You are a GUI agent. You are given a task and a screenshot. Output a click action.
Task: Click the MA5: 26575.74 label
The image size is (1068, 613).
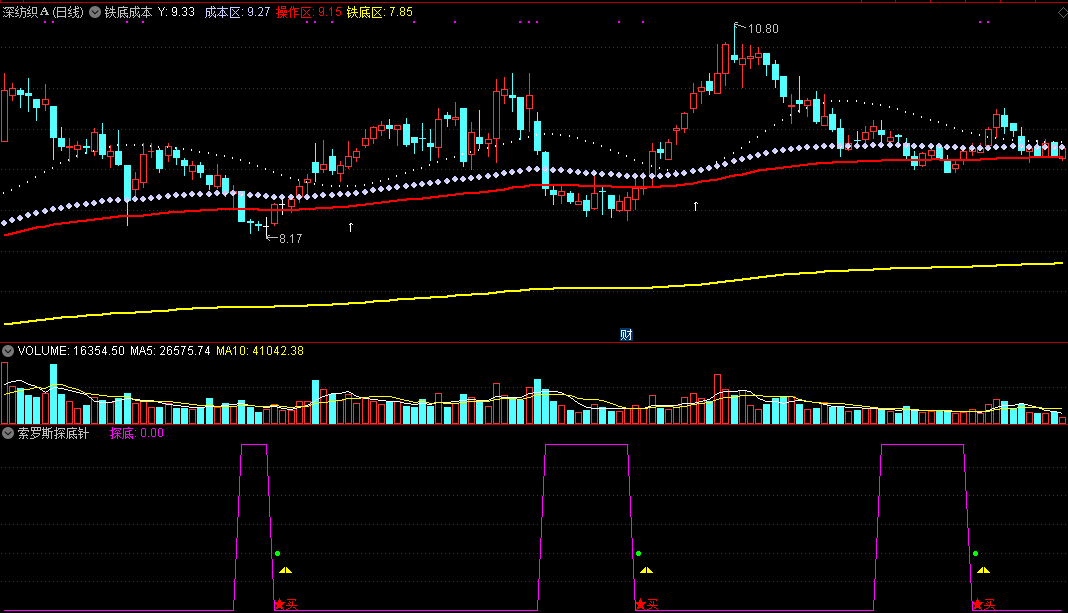point(170,351)
